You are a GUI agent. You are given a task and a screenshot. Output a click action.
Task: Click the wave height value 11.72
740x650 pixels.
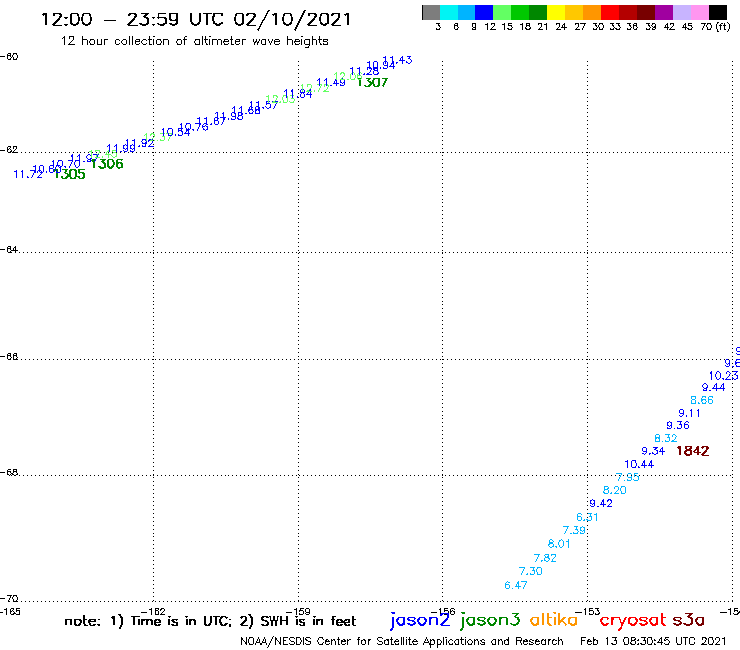coord(28,174)
